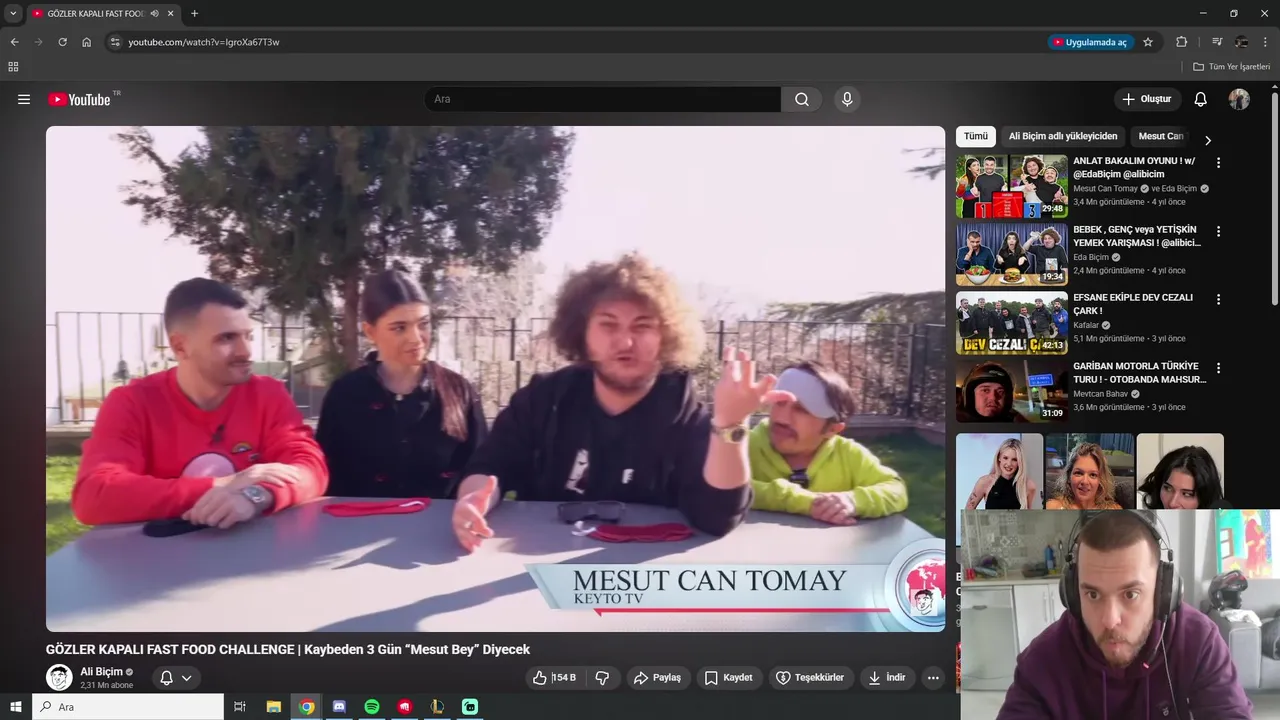The image size is (1280, 720).
Task: Click the search magnifier button
Action: pos(802,99)
